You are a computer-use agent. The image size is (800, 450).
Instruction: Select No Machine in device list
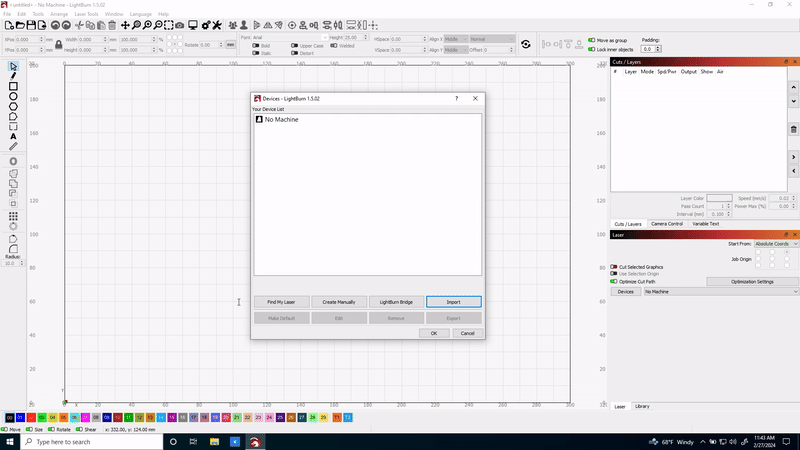tap(367, 119)
